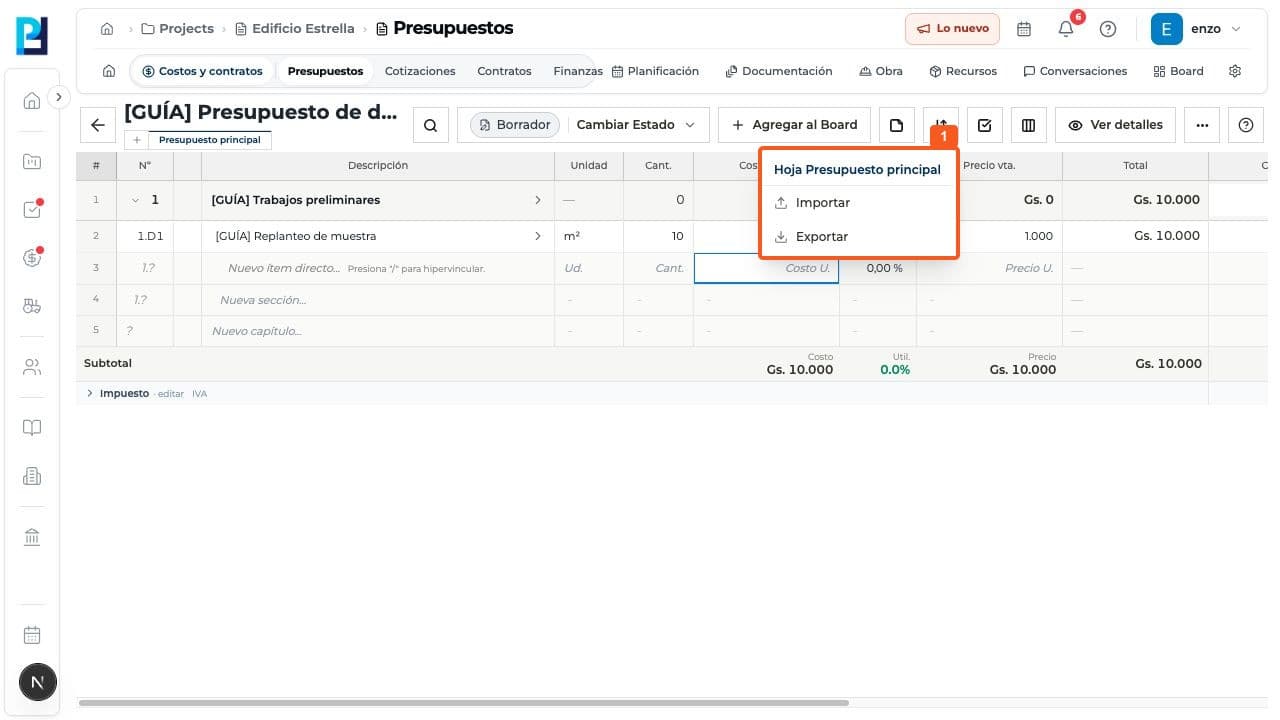Viewport: 1280px width, 720px height.
Task: Open Edificio Estrella breadcrumb link
Action: coord(295,29)
